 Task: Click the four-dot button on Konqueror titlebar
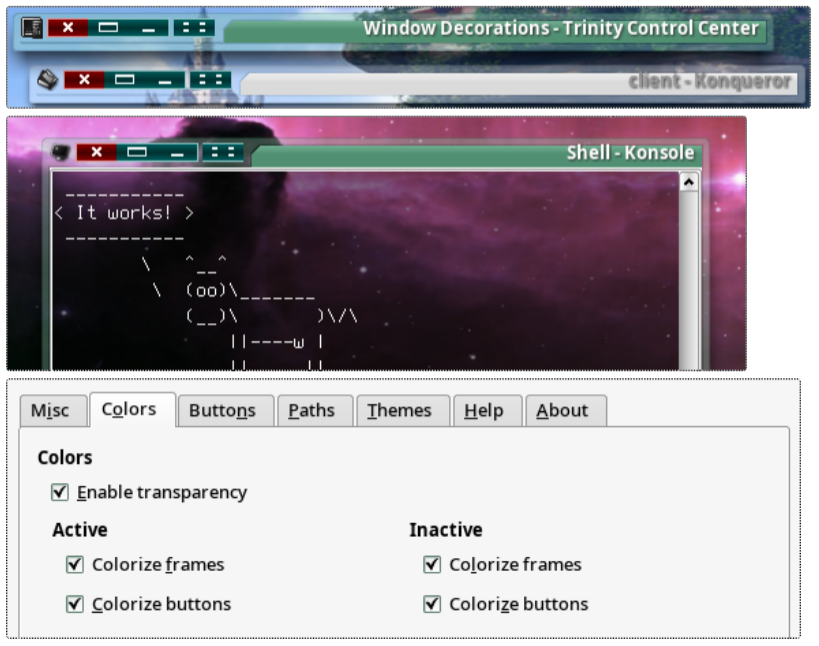tap(210, 79)
